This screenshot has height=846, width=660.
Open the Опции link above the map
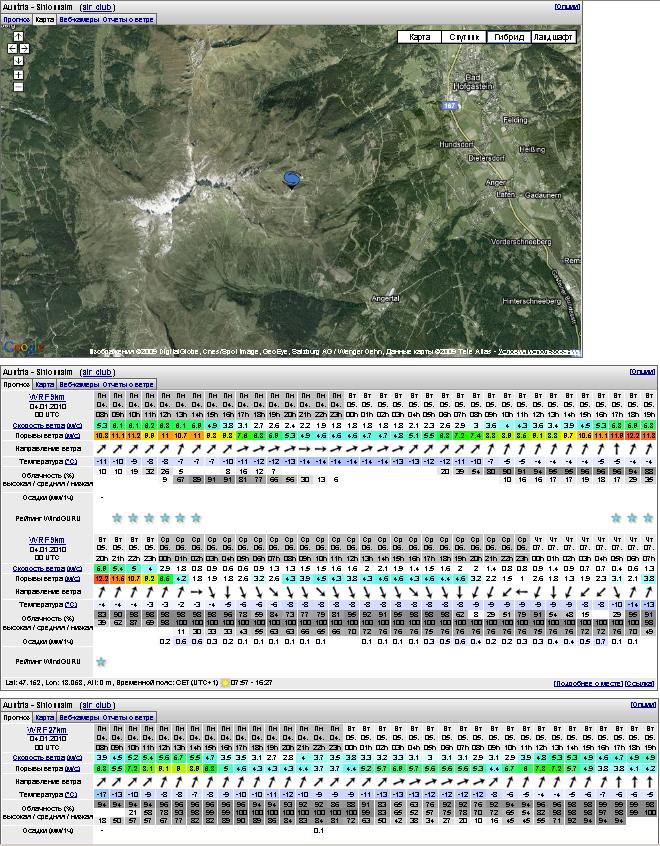click(x=566, y=6)
